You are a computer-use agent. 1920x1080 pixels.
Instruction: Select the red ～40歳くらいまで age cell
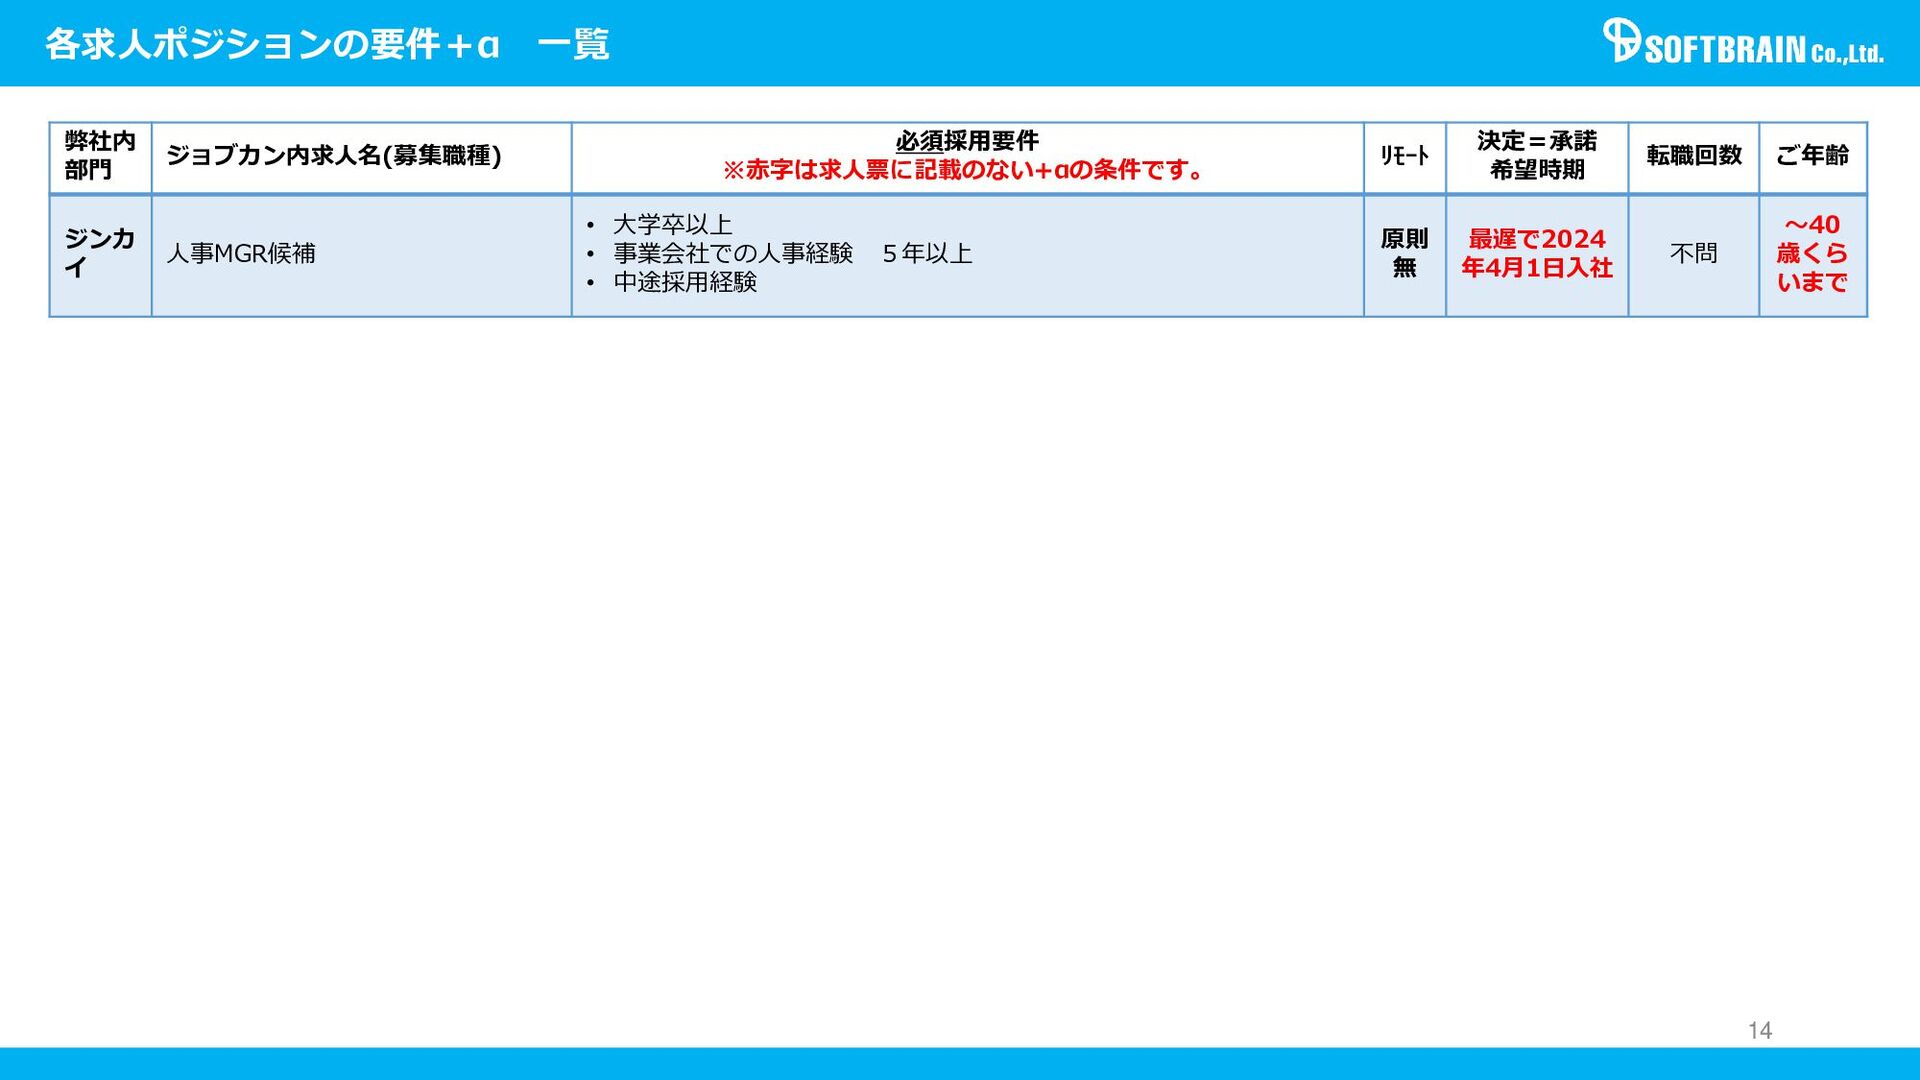(1812, 254)
